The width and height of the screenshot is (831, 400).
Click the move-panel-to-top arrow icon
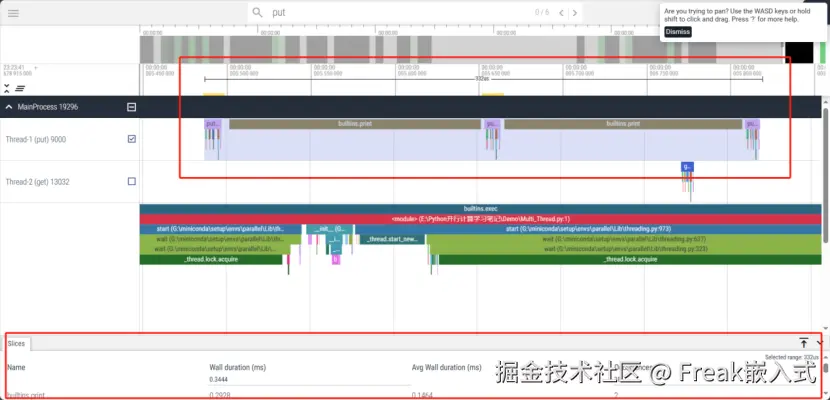(804, 343)
